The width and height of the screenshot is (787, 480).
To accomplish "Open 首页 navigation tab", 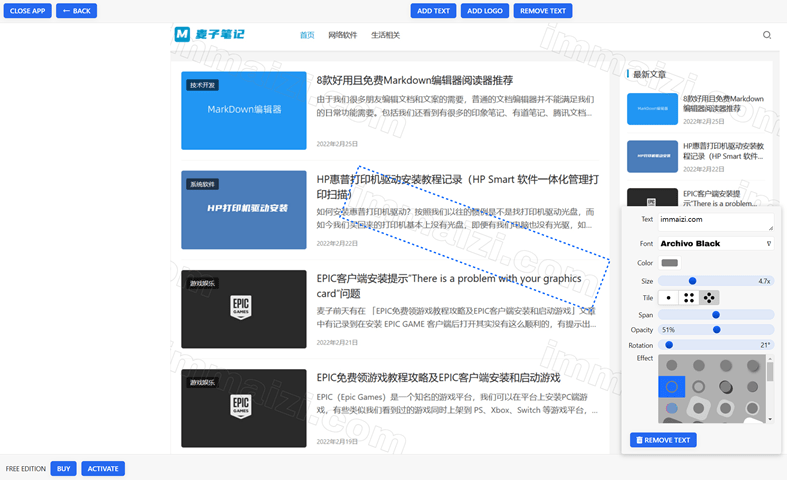I will pos(307,35).
